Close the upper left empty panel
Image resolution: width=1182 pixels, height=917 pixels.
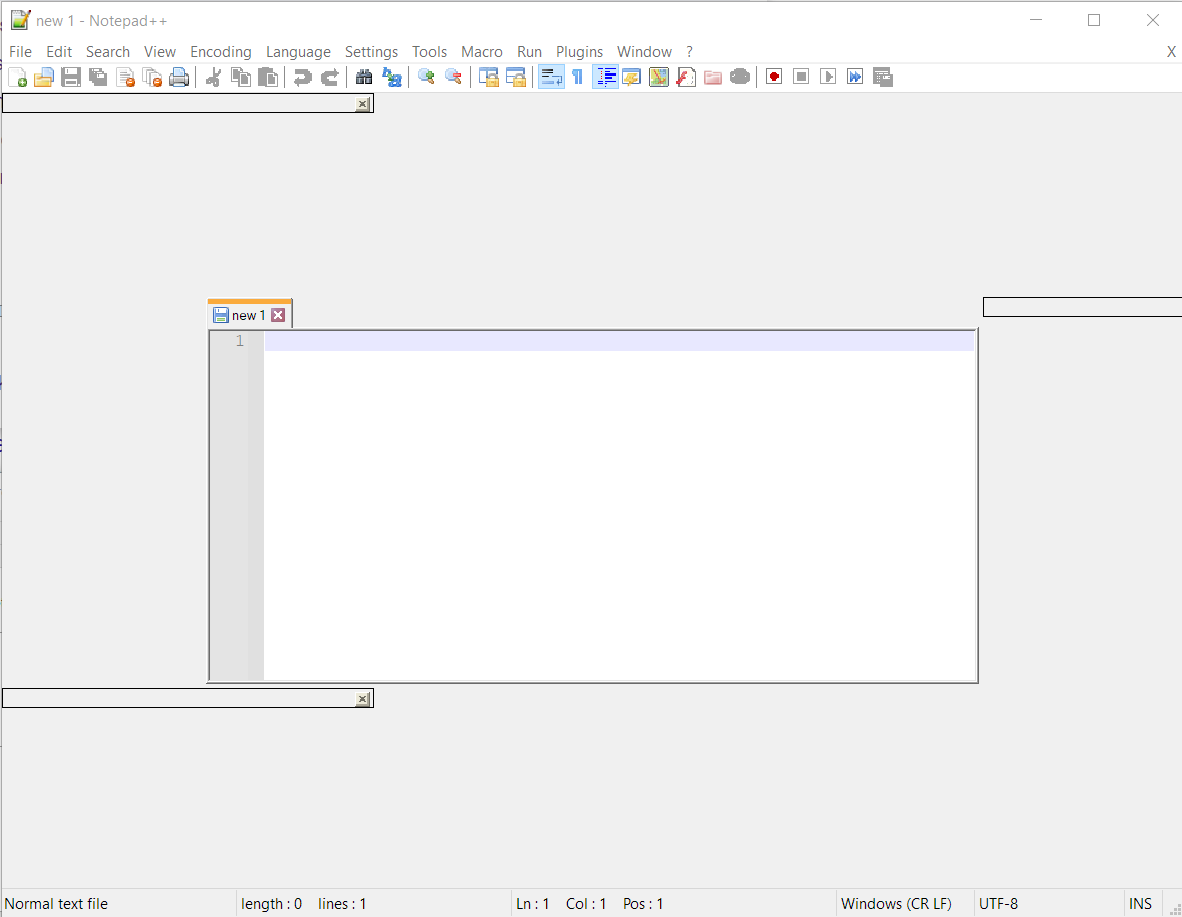[x=363, y=104]
